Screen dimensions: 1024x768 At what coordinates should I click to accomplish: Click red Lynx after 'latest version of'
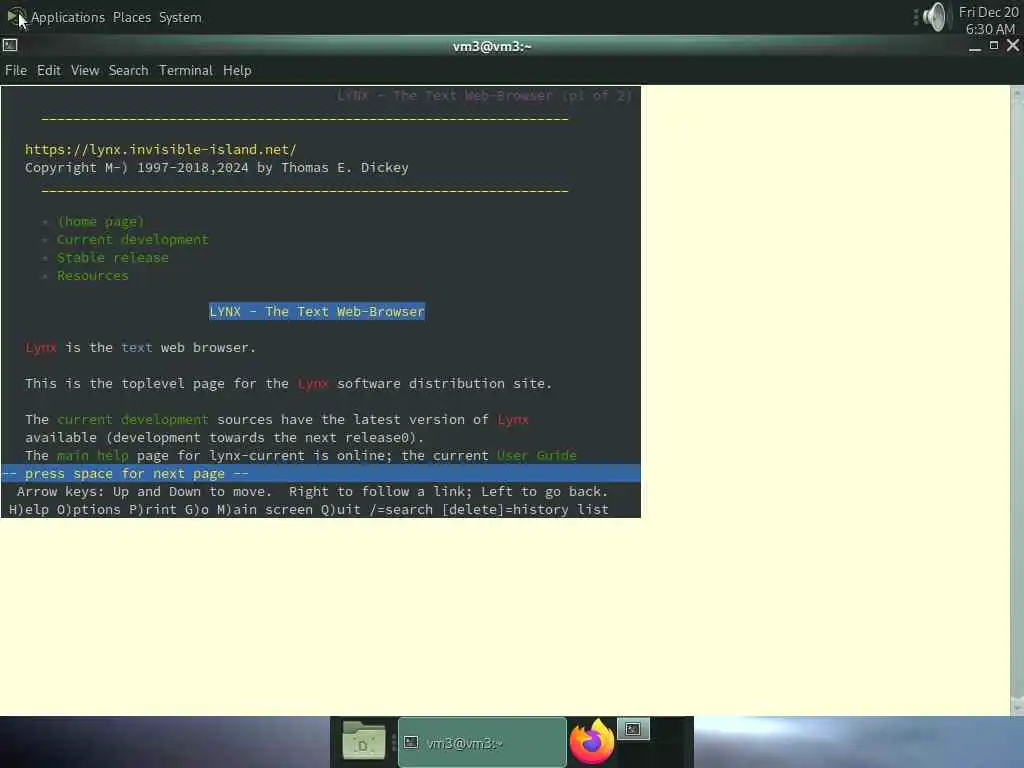[x=513, y=419]
